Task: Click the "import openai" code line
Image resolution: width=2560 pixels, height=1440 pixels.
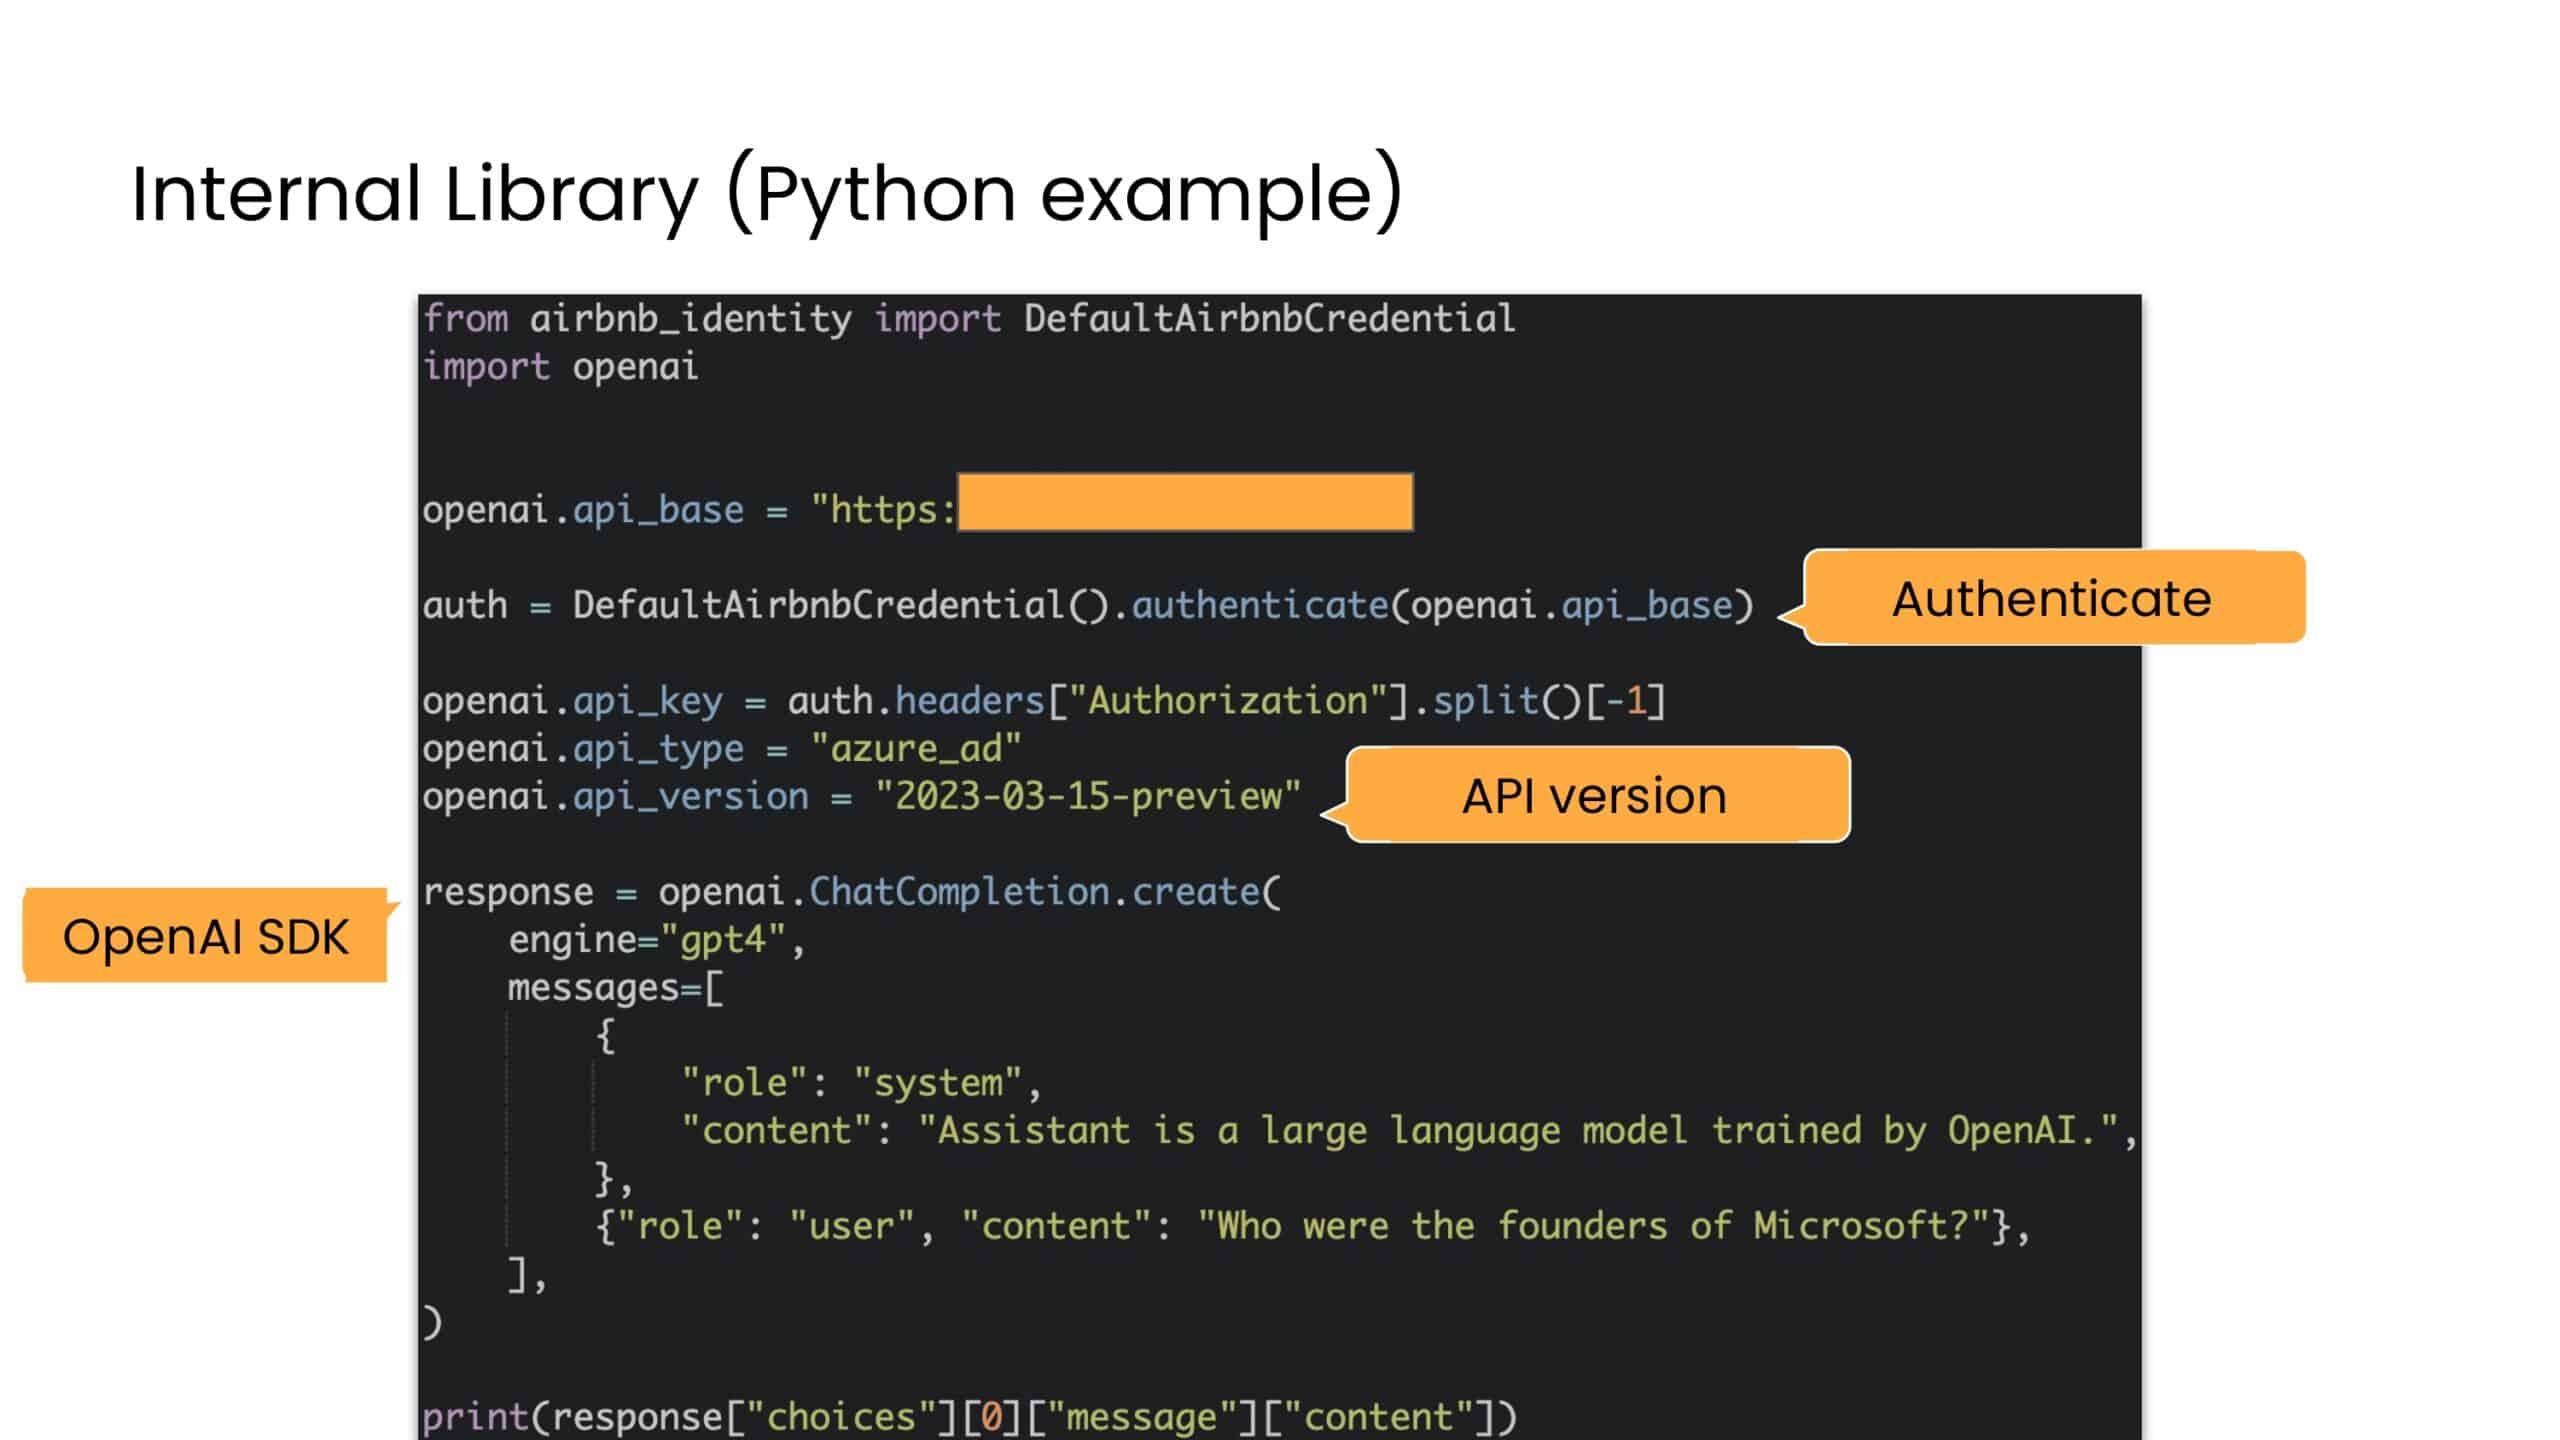Action: click(x=560, y=367)
